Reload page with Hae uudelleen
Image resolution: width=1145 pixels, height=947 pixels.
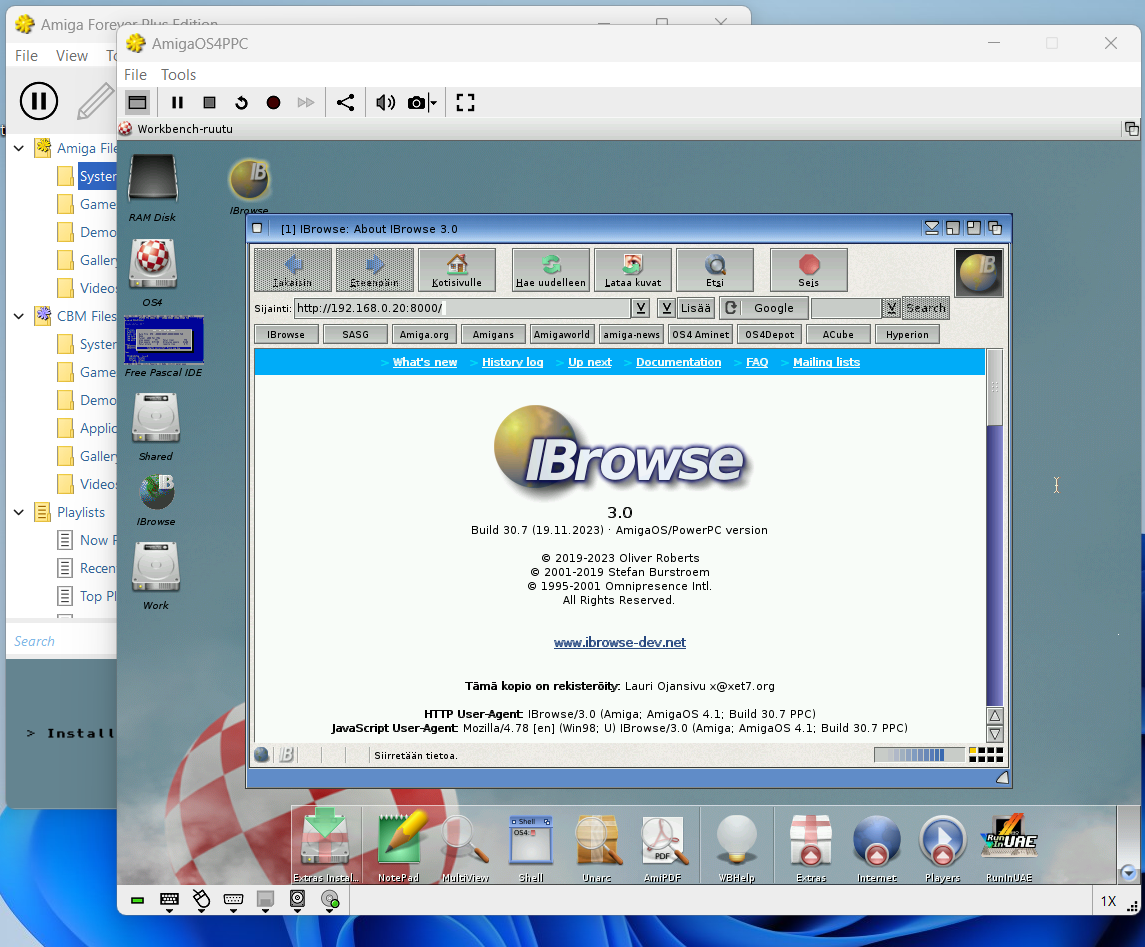click(551, 270)
